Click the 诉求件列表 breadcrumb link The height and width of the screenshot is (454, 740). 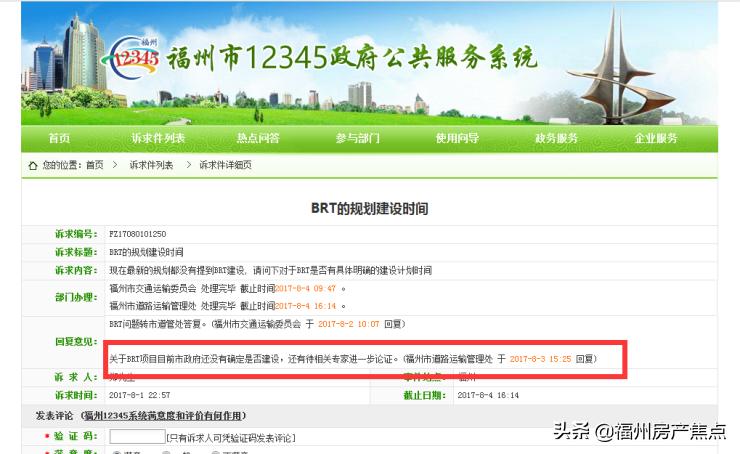pyautogui.click(x=151, y=165)
